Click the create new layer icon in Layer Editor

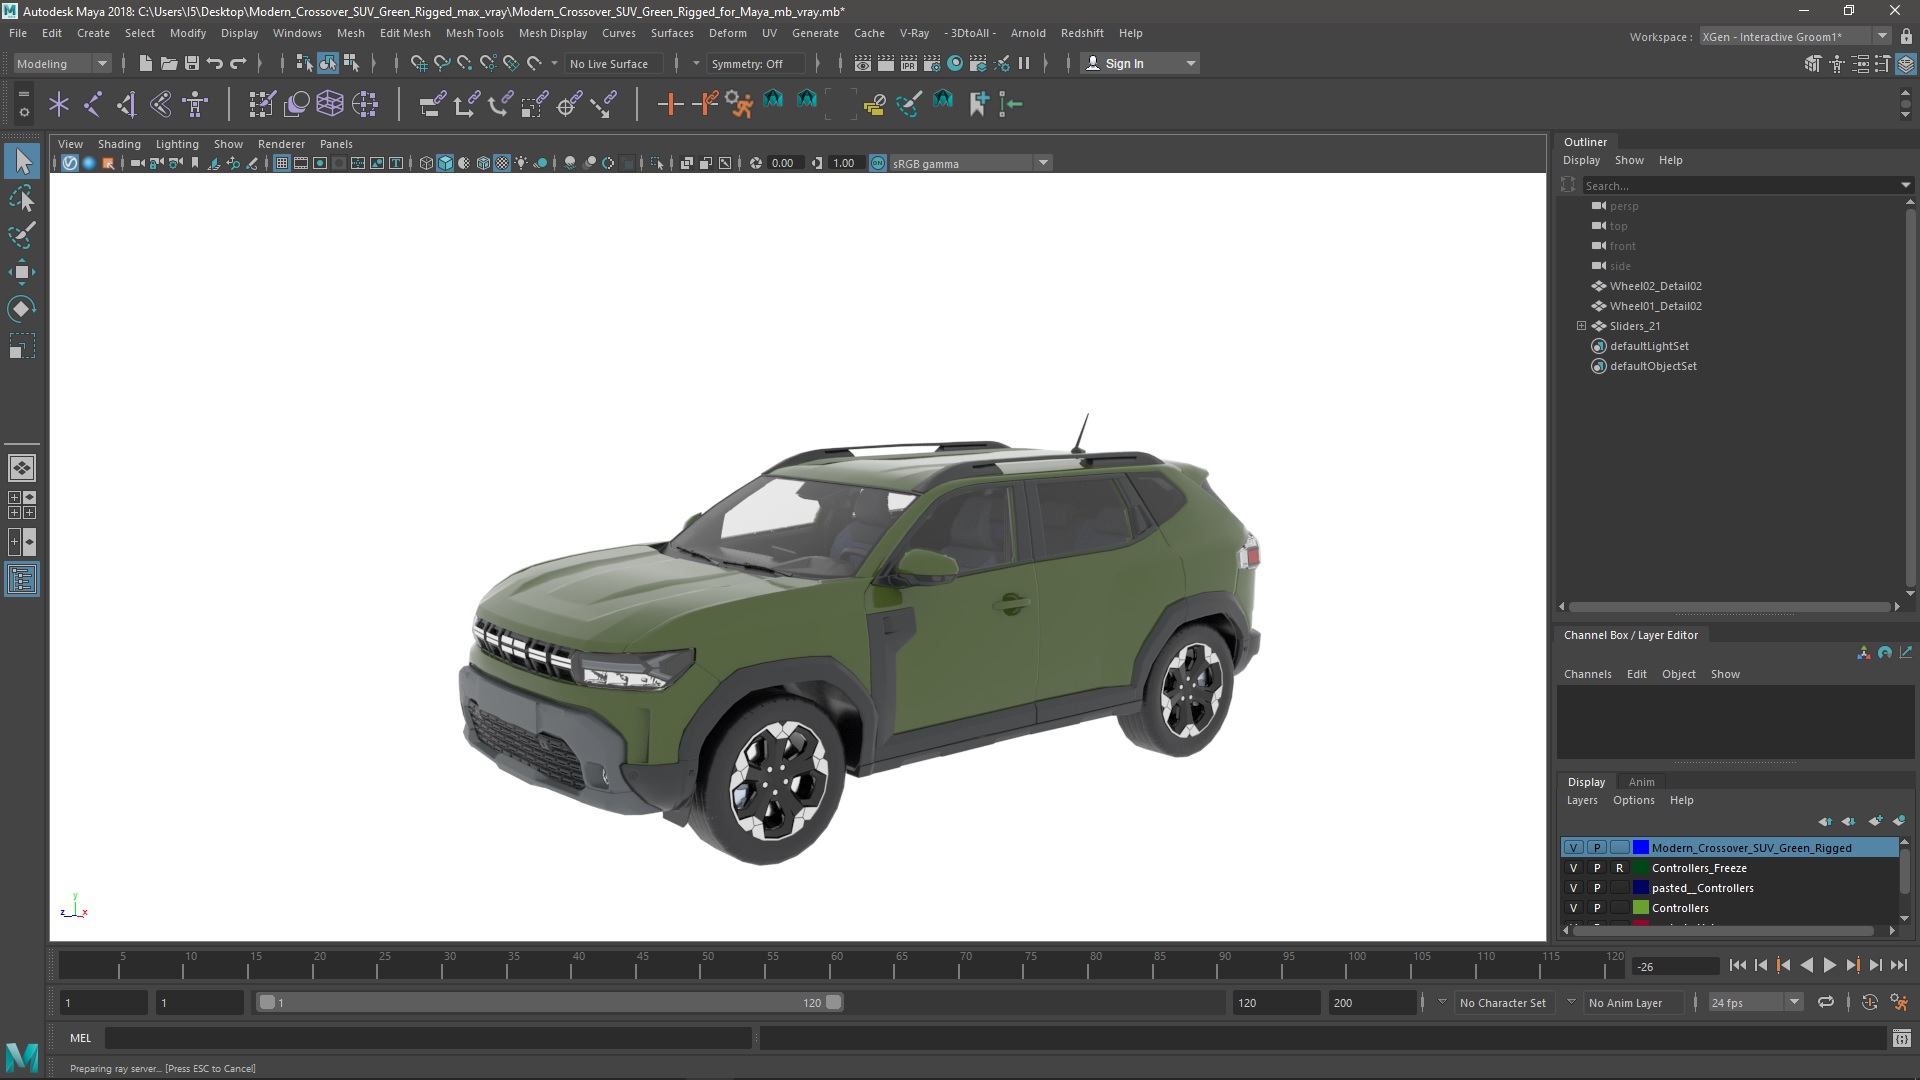(1875, 821)
